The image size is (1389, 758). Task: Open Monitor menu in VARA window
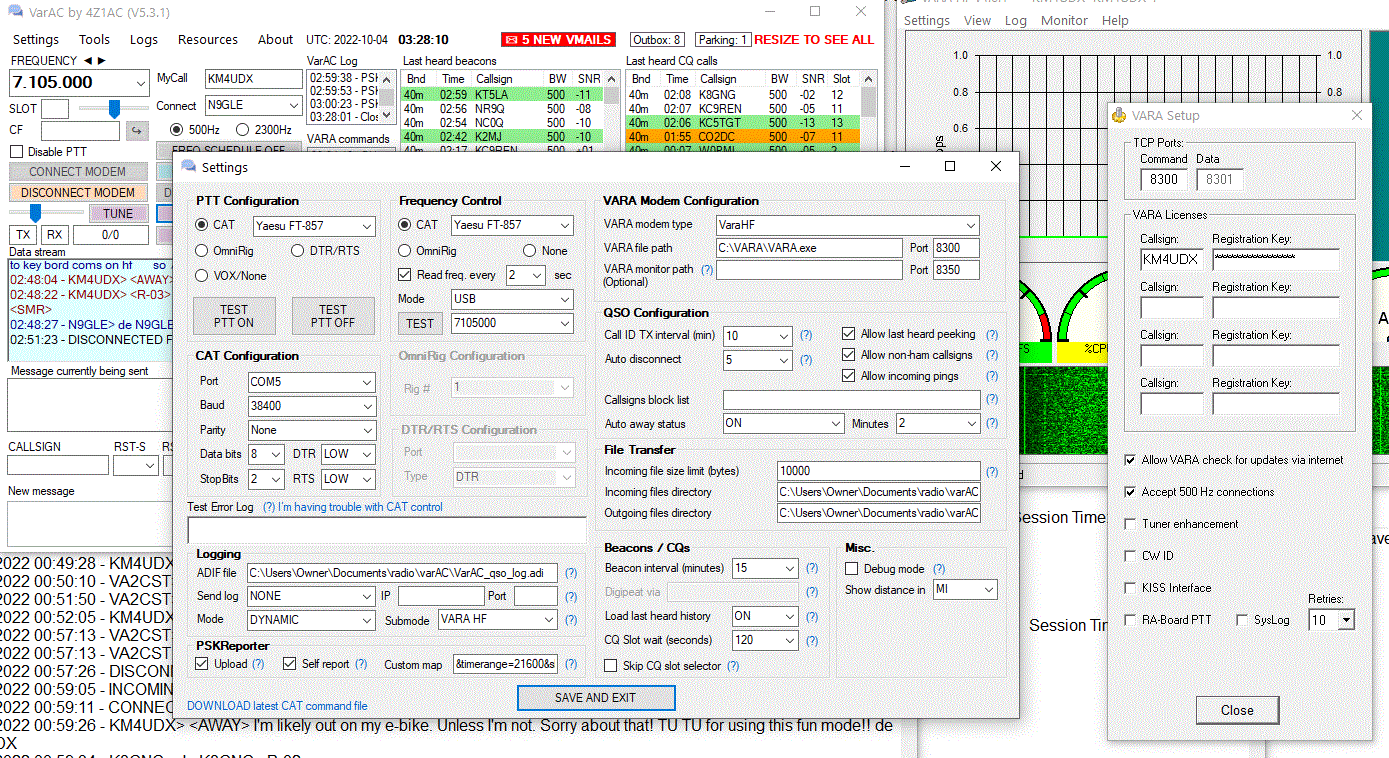pyautogui.click(x=1064, y=20)
